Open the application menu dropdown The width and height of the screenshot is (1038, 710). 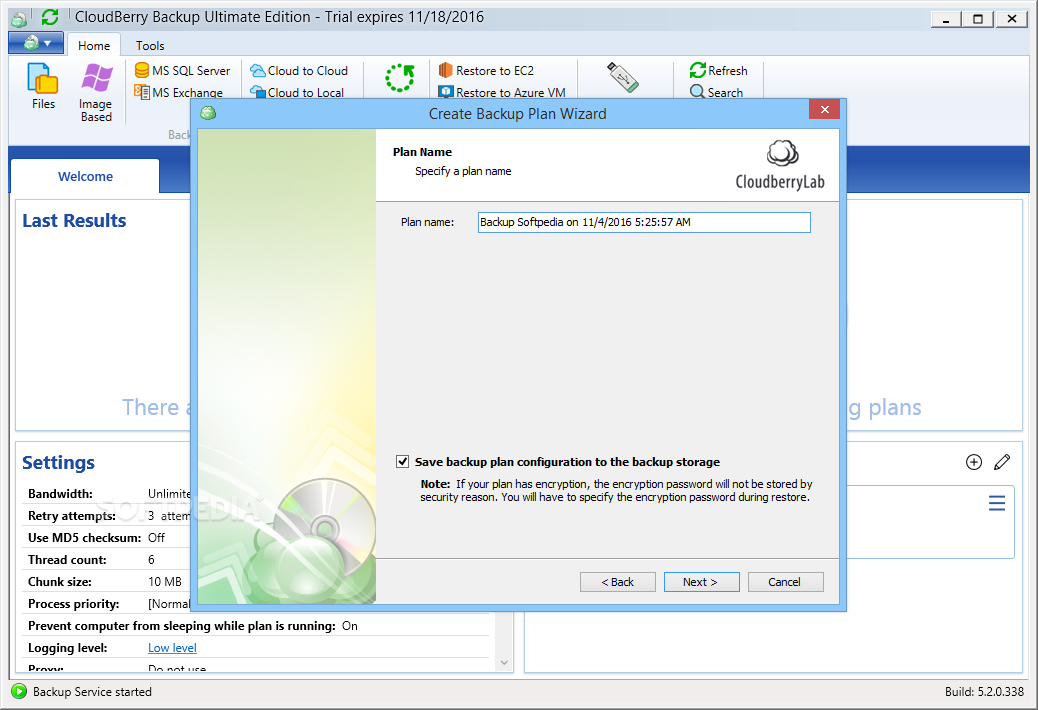coord(36,44)
